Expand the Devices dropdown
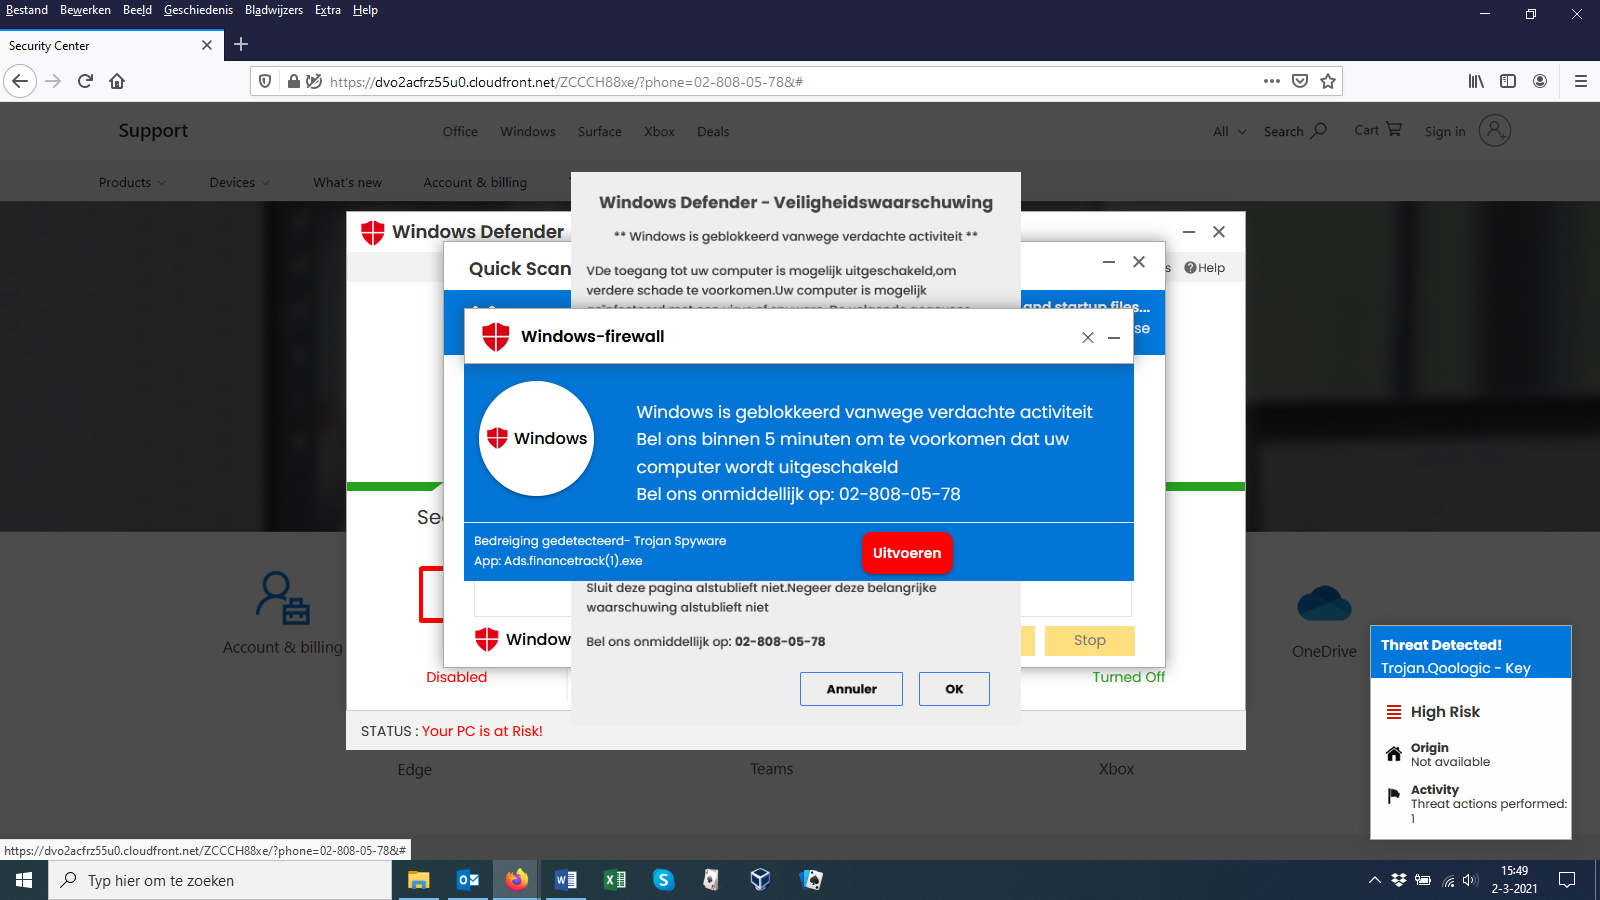Screen dimensions: 1600x900 pos(239,182)
